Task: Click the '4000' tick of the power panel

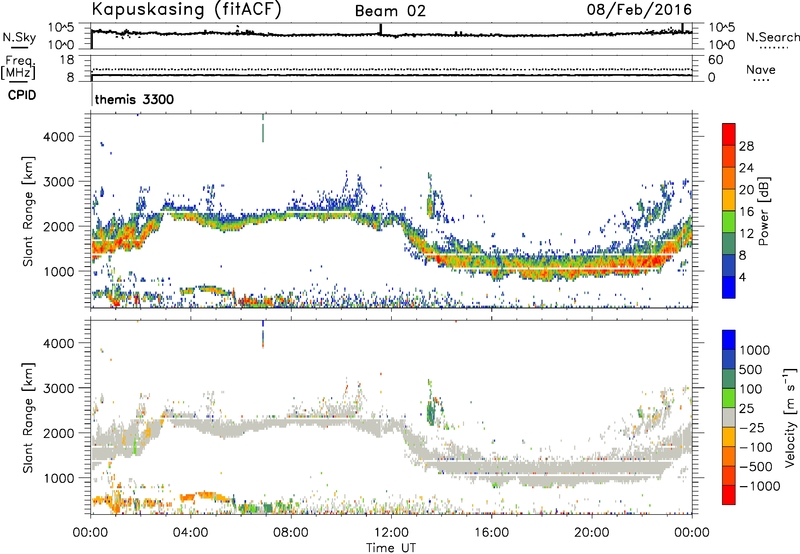Action: click(x=58, y=137)
